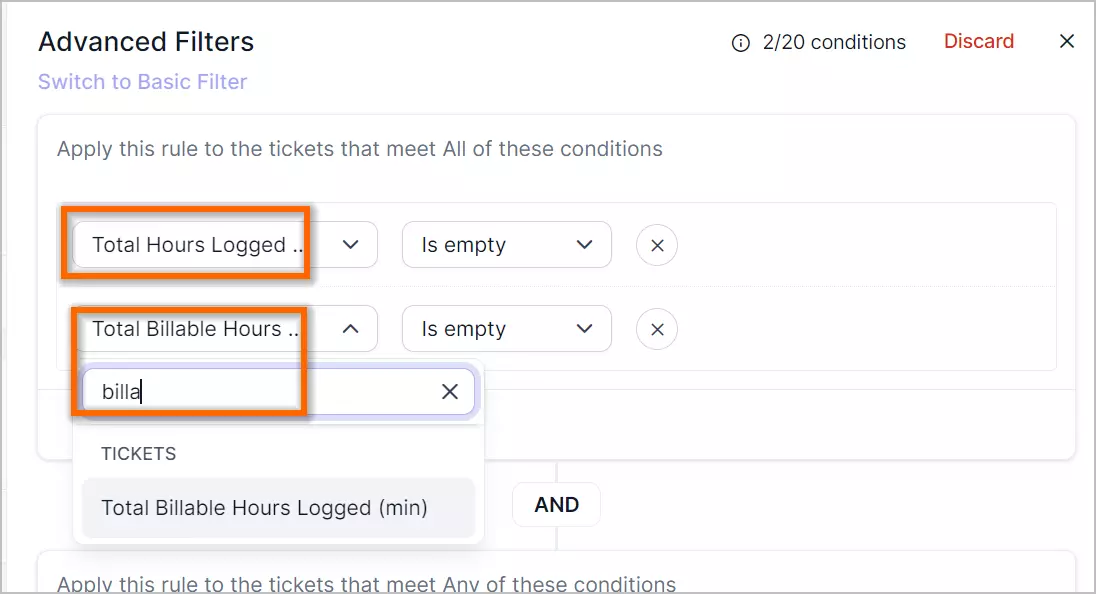Click the Total Billable Hours field label
The image size is (1096, 594).
(196, 329)
